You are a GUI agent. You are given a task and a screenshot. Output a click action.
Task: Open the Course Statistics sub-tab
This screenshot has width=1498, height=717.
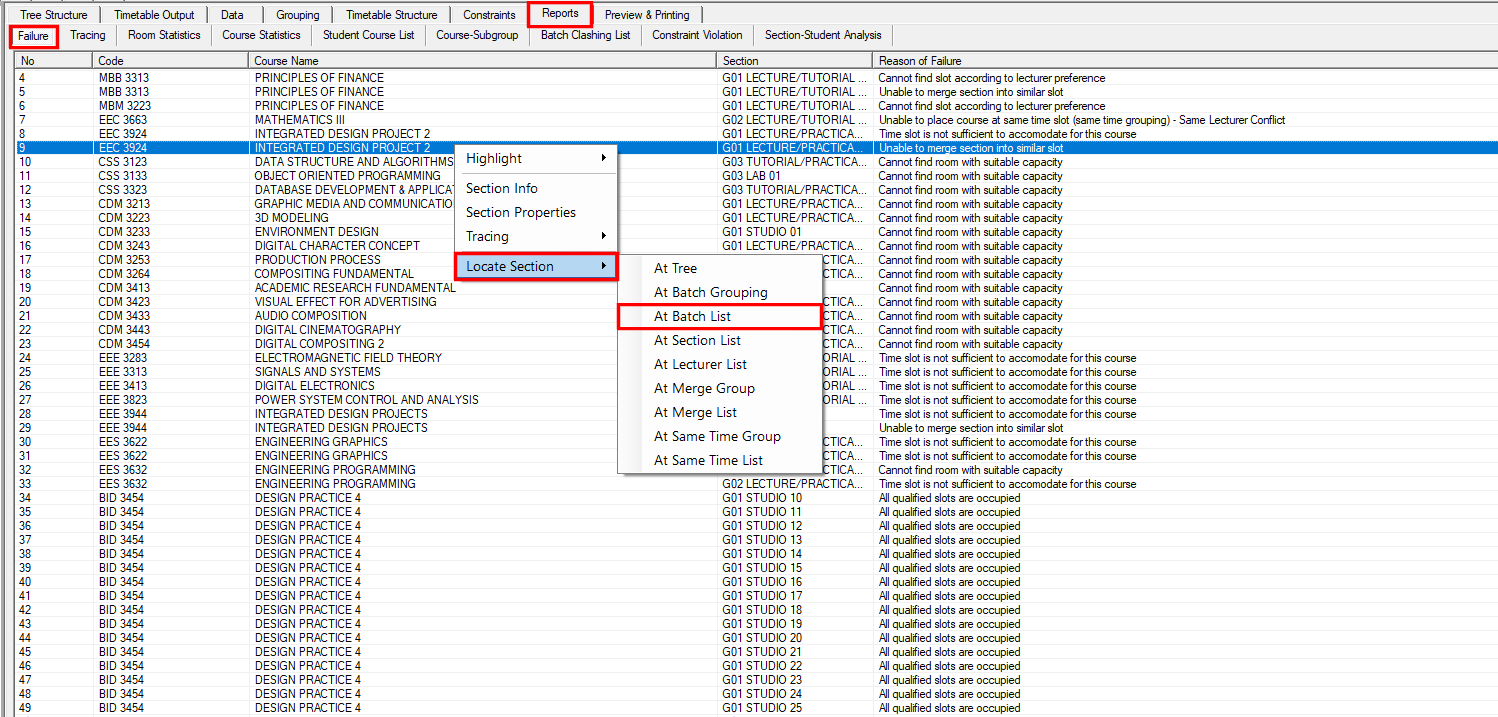261,35
